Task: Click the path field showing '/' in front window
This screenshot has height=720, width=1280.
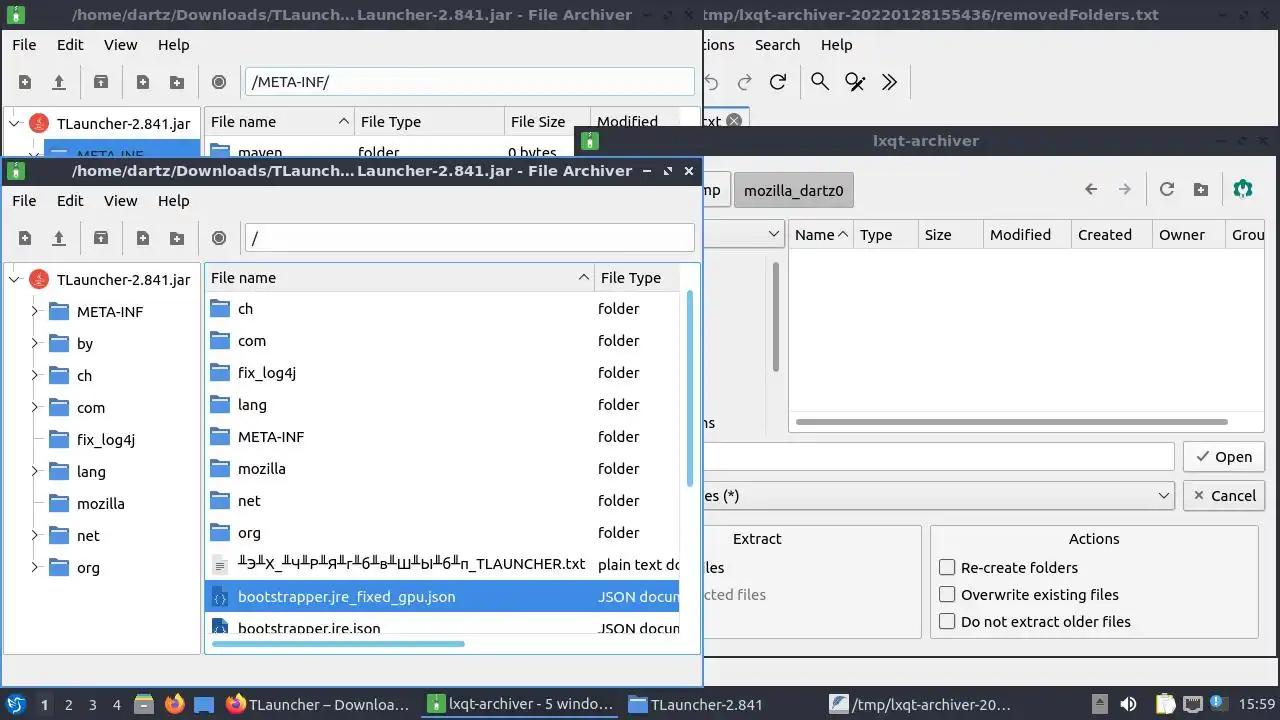Action: coord(469,238)
